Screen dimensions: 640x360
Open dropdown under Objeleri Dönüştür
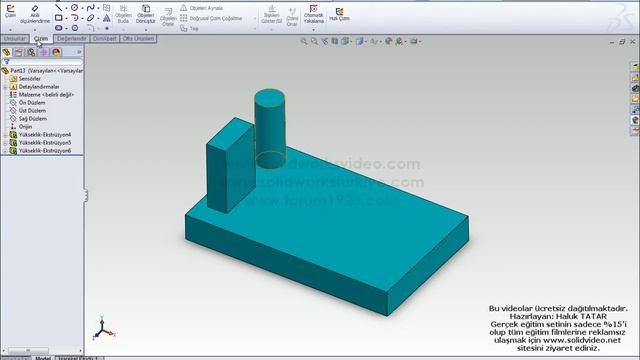click(x=146, y=30)
